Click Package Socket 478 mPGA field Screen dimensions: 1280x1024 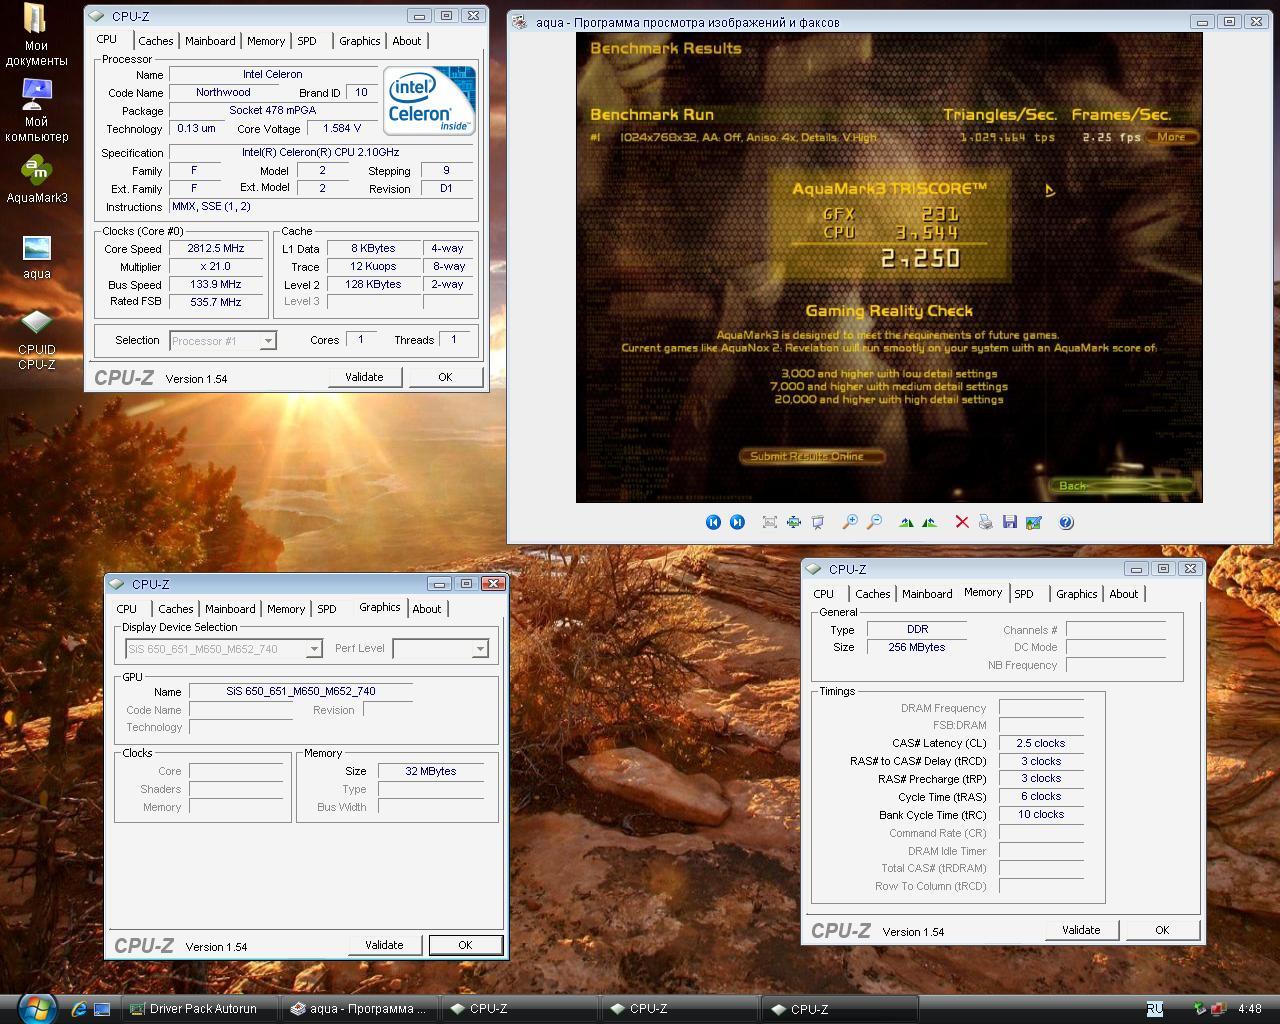coord(273,111)
